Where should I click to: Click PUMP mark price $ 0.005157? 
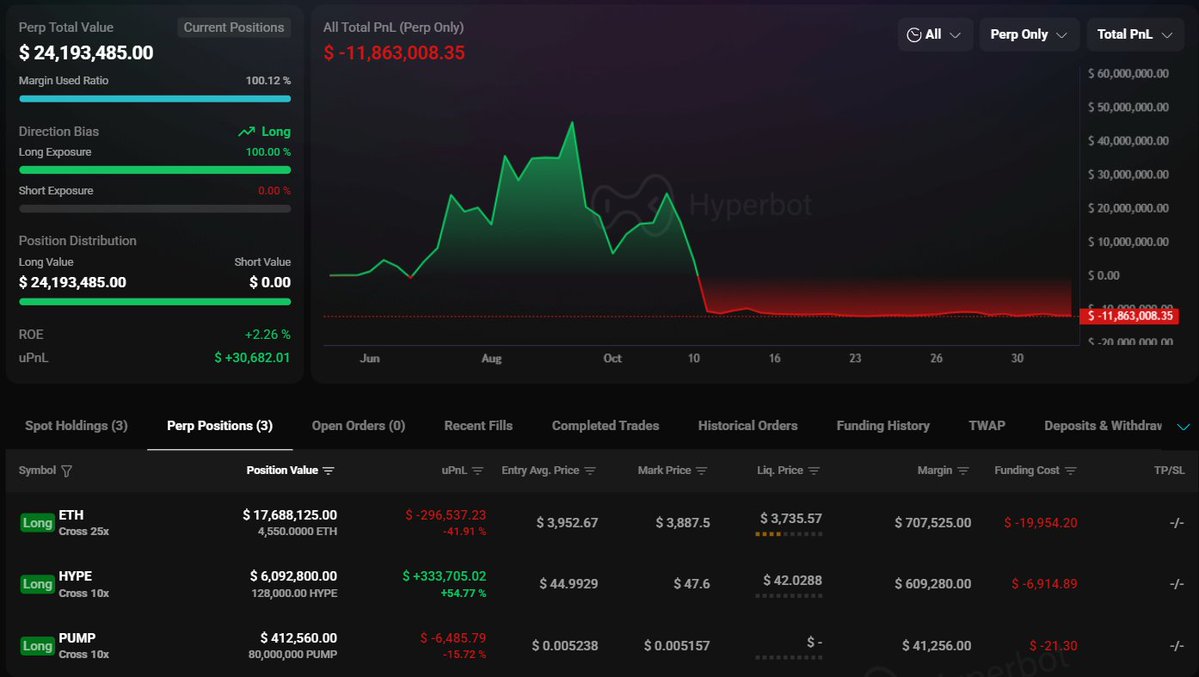tap(677, 646)
